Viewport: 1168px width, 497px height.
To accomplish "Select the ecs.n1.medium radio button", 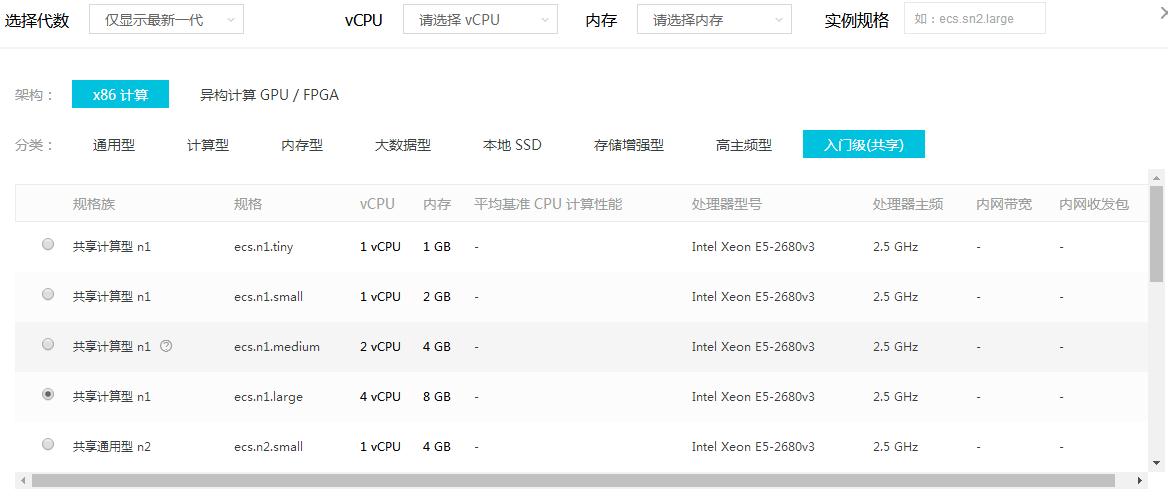I will [48, 344].
